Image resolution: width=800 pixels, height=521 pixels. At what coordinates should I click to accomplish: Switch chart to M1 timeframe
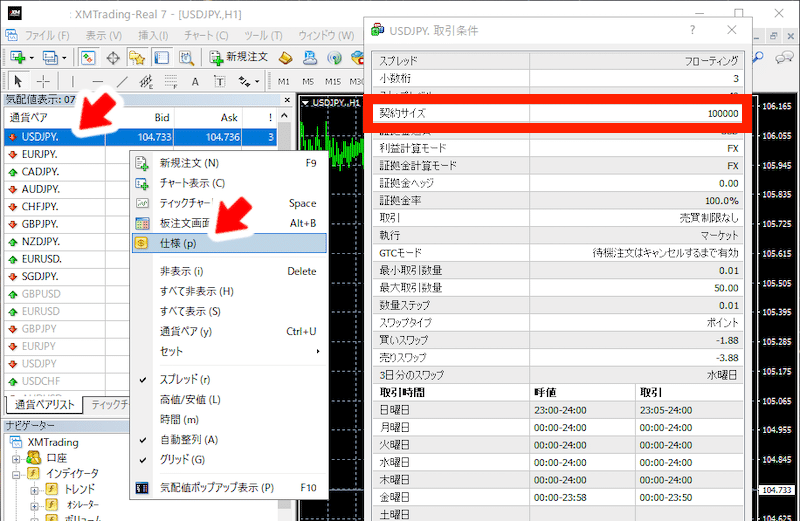coord(284,82)
